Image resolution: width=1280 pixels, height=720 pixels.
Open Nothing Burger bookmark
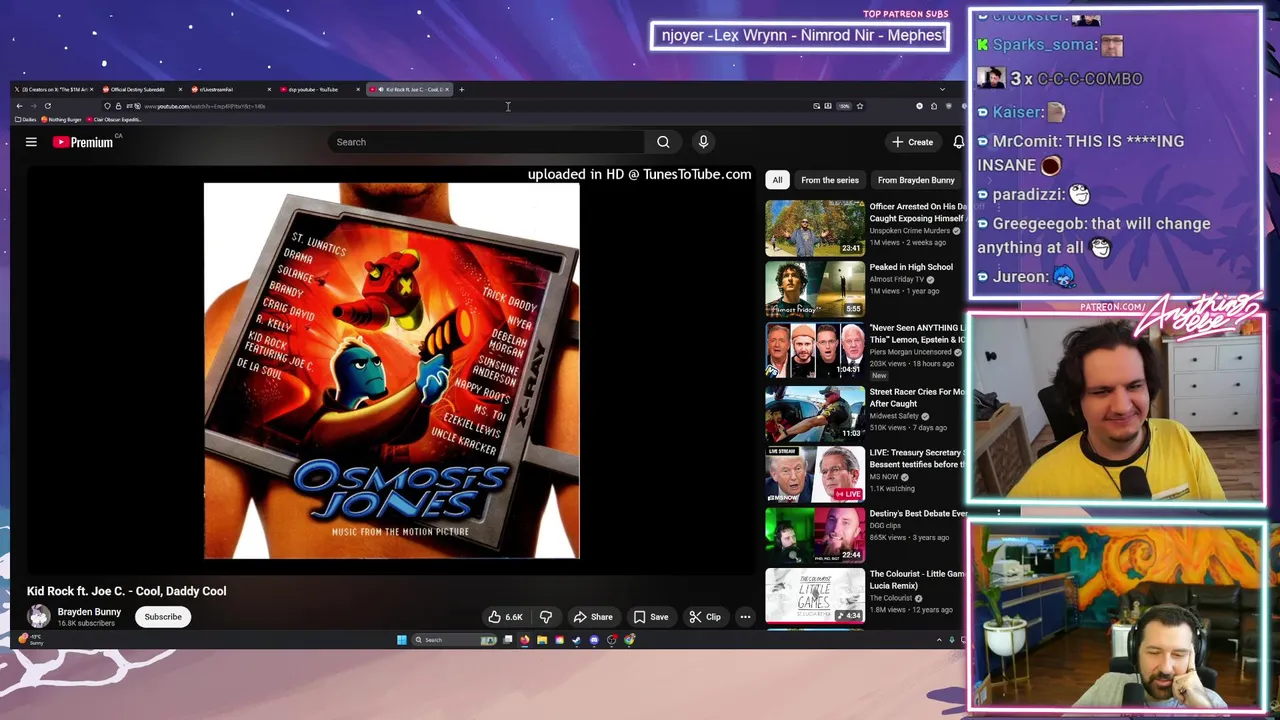pyautogui.click(x=63, y=119)
